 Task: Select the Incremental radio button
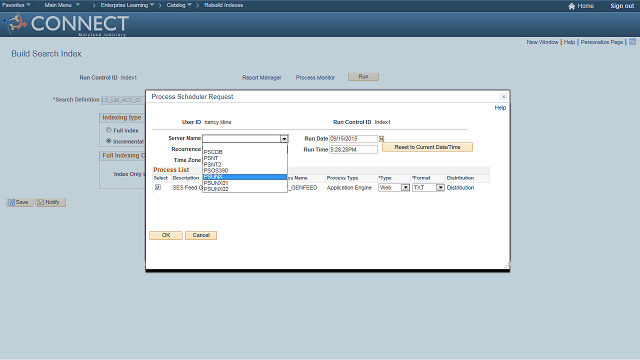point(109,141)
